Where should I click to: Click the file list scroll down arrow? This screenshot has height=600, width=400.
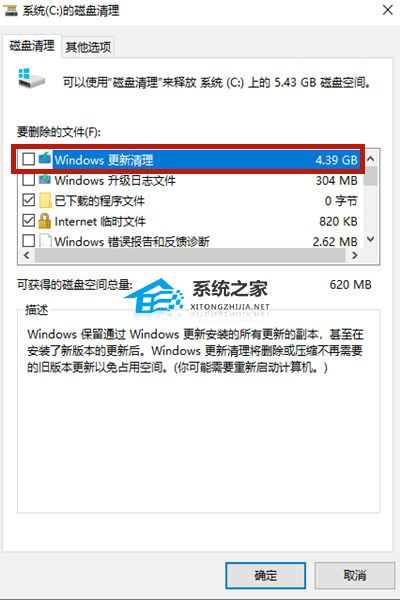click(371, 240)
